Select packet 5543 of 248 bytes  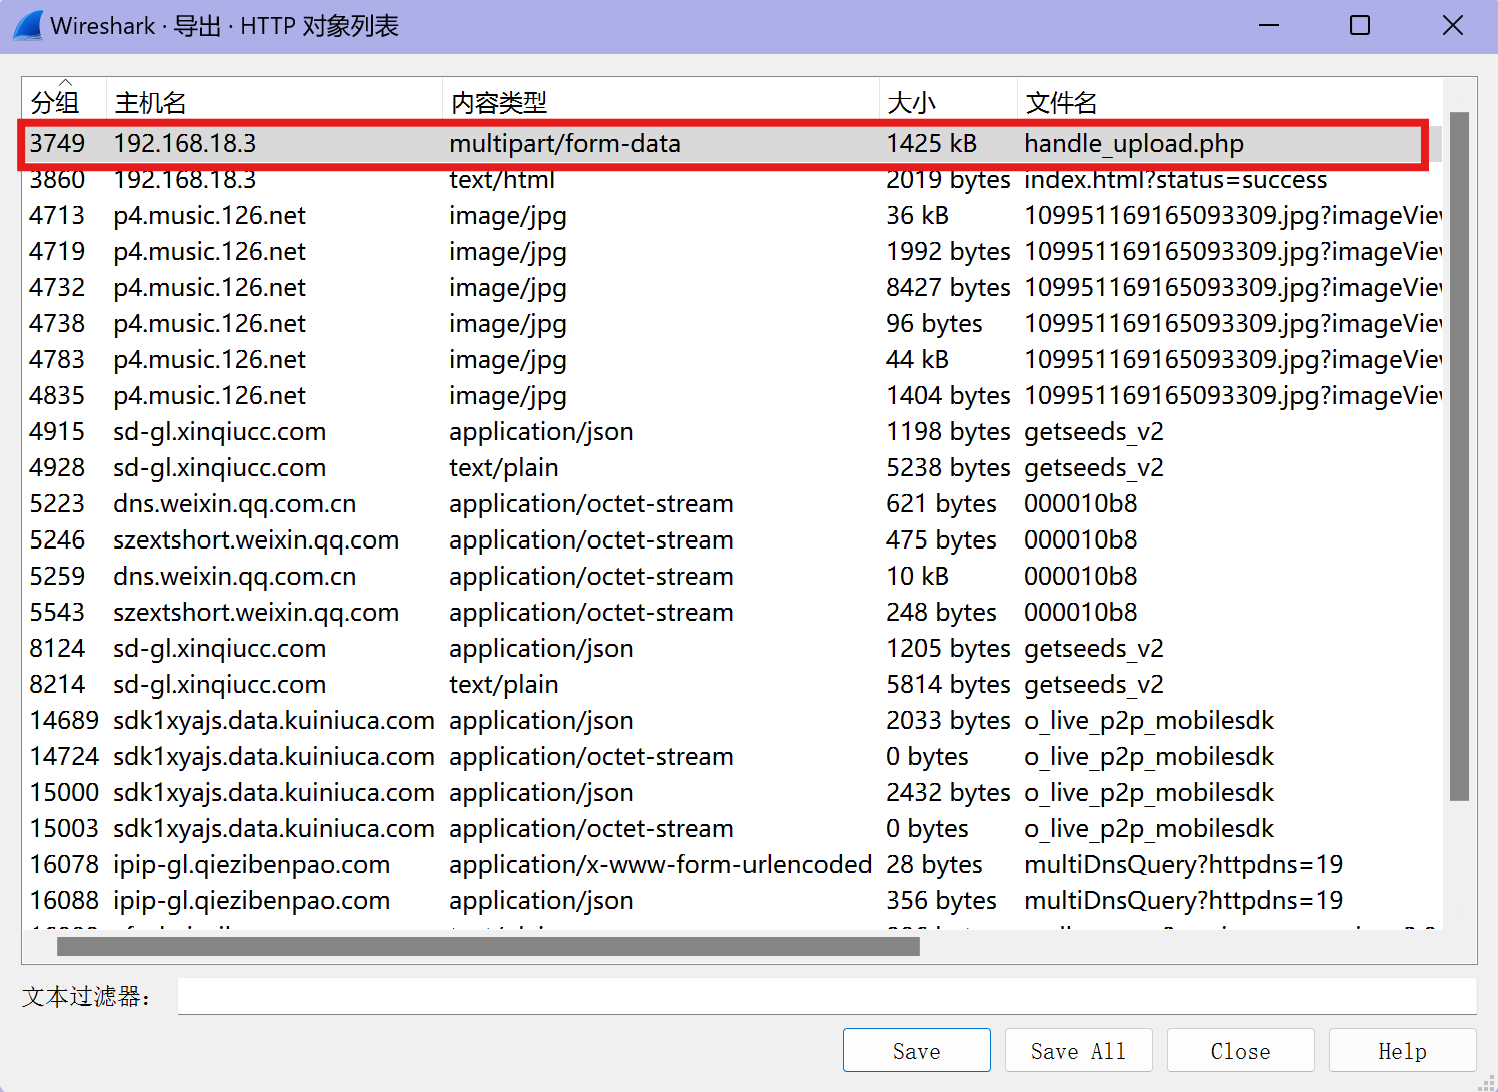(732, 613)
